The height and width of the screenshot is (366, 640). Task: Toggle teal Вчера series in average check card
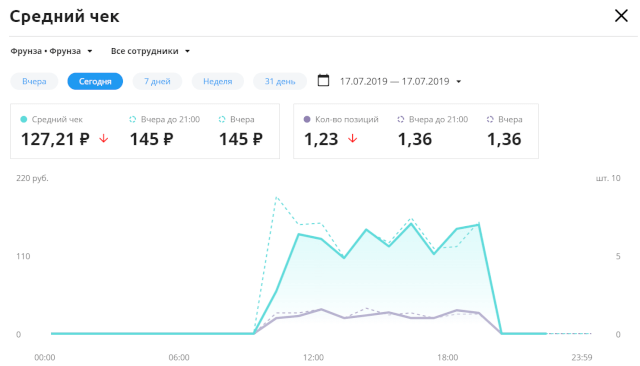(x=222, y=119)
